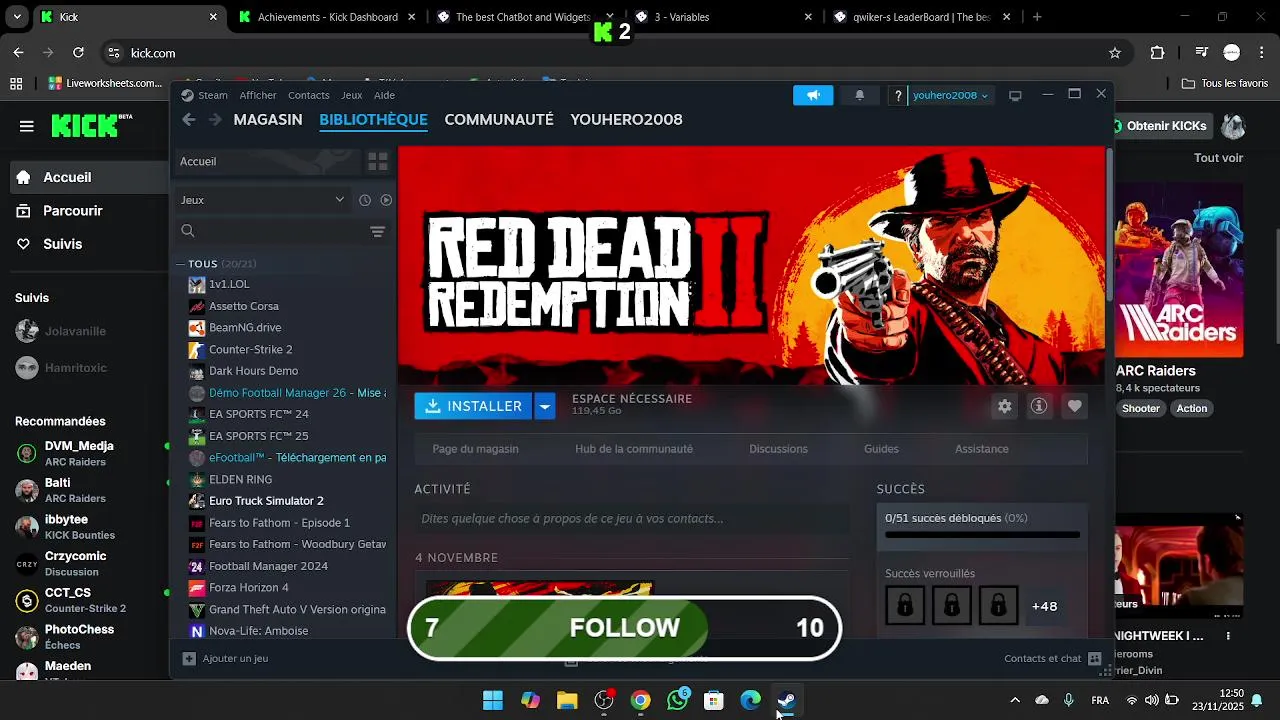Open Windows notification bell in system tray

[x=1257, y=700]
